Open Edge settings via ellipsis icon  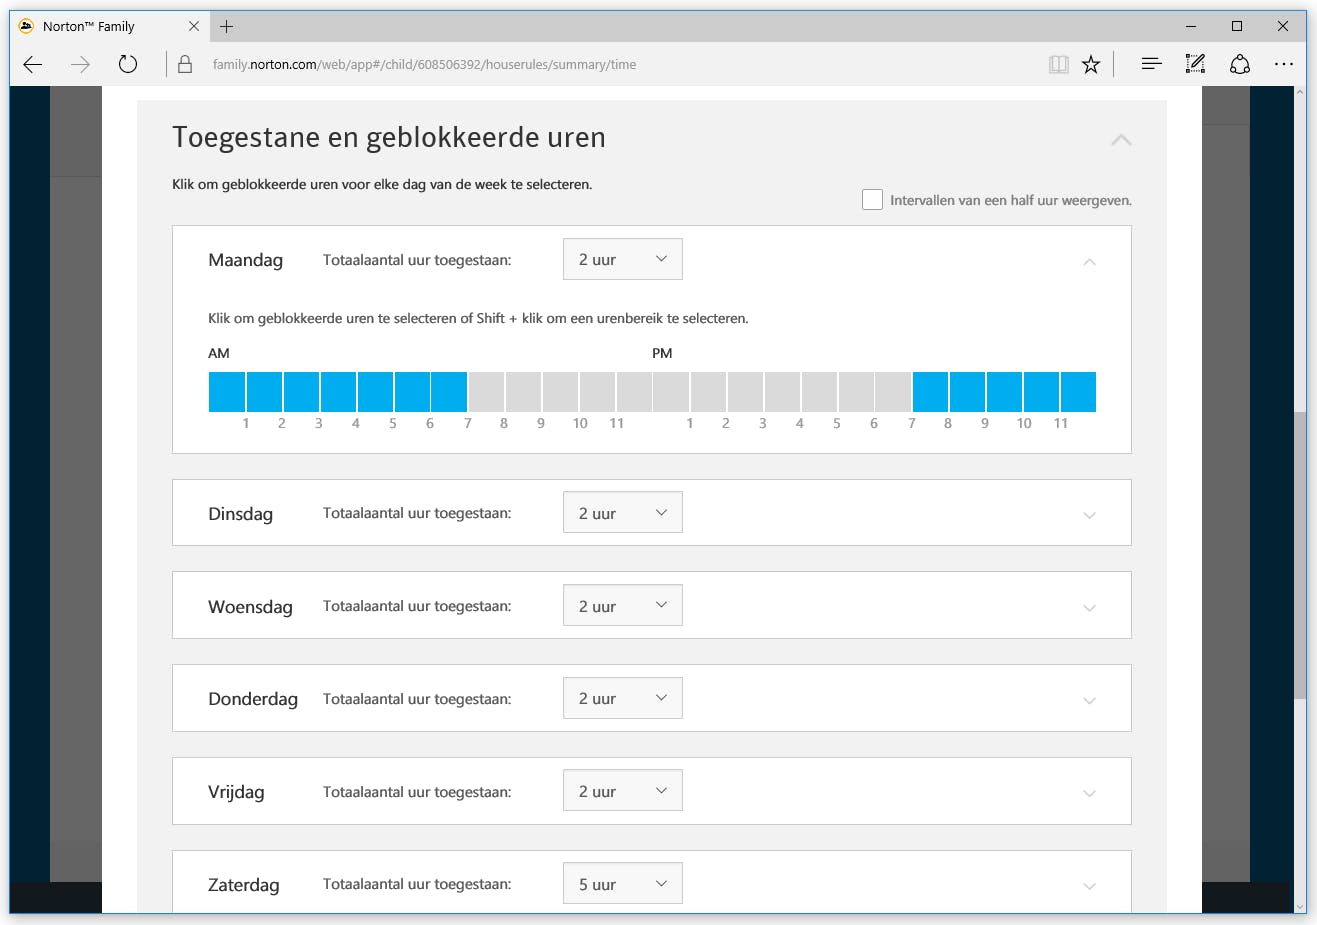1284,63
